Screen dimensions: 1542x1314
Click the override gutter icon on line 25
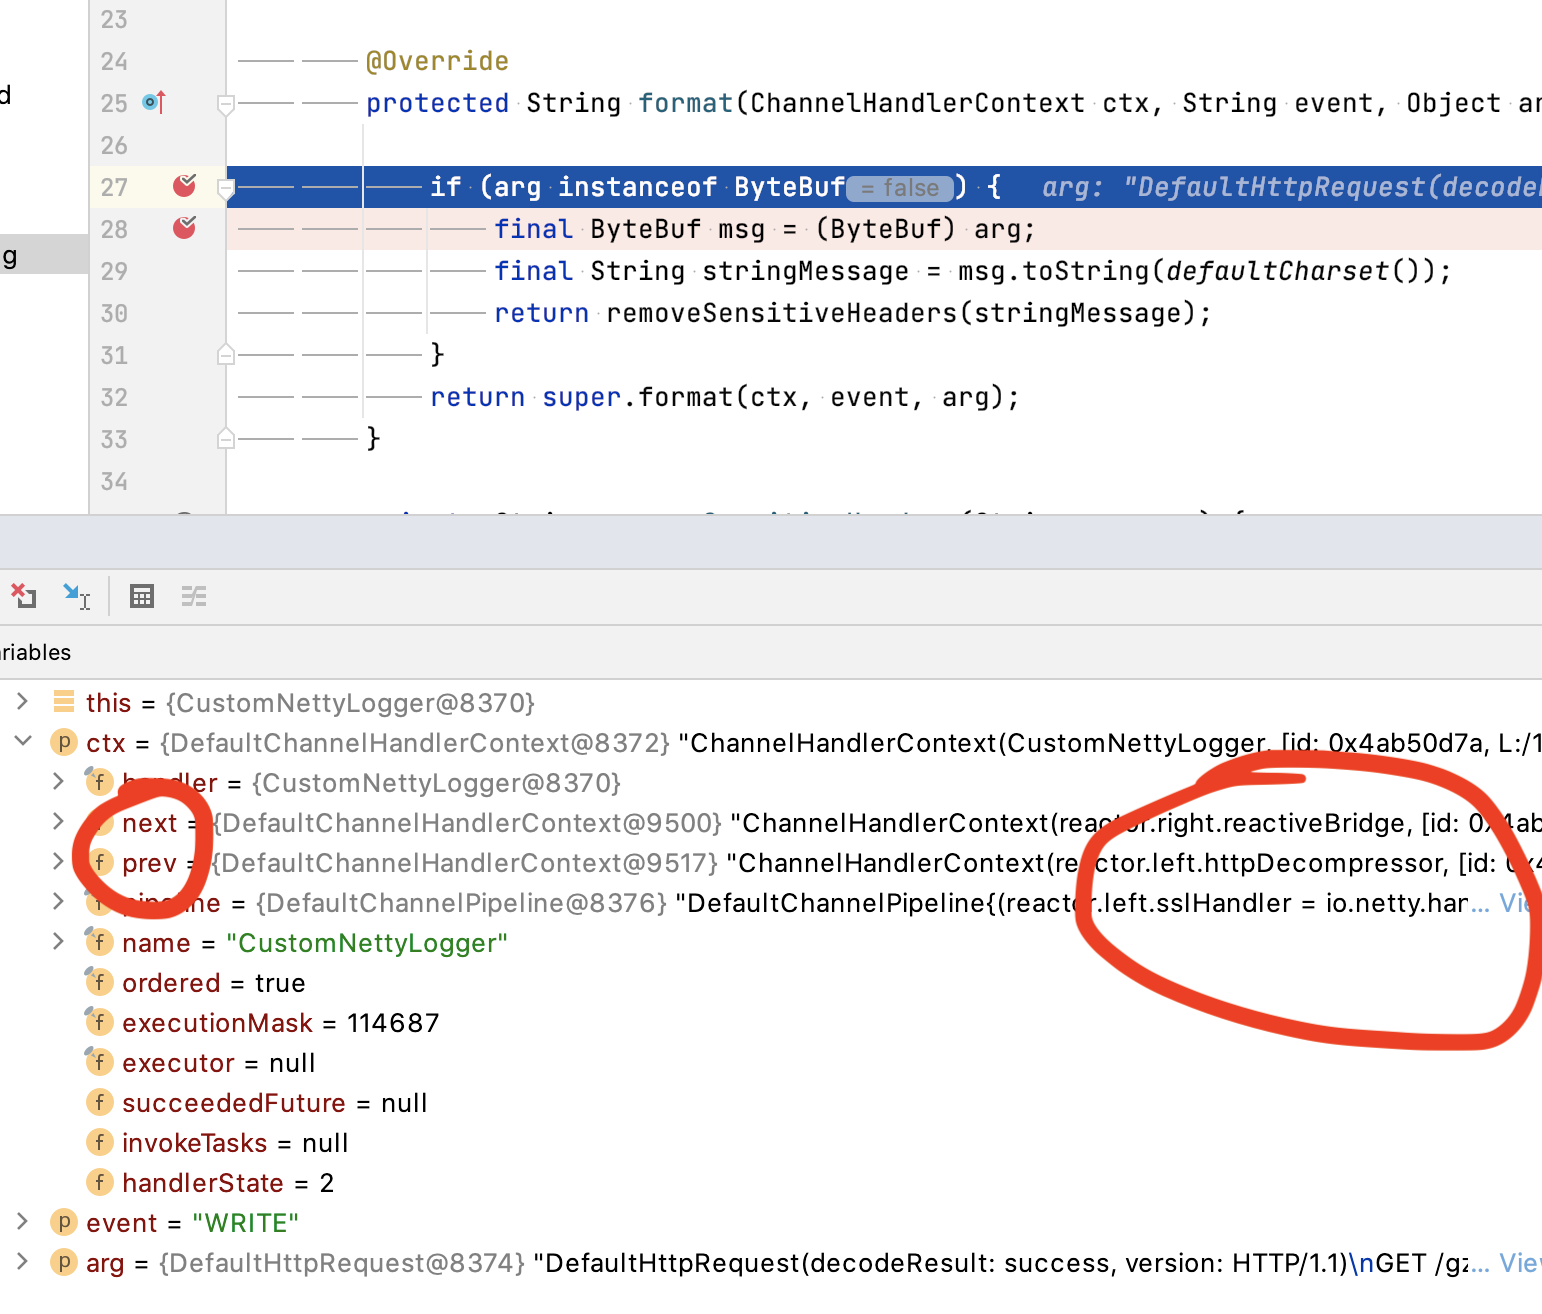(x=154, y=102)
